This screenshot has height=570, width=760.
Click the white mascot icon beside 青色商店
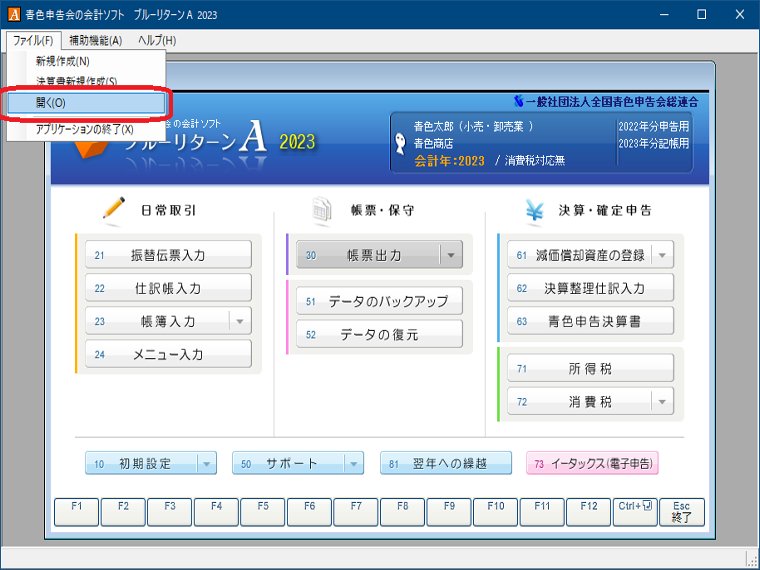tap(400, 143)
